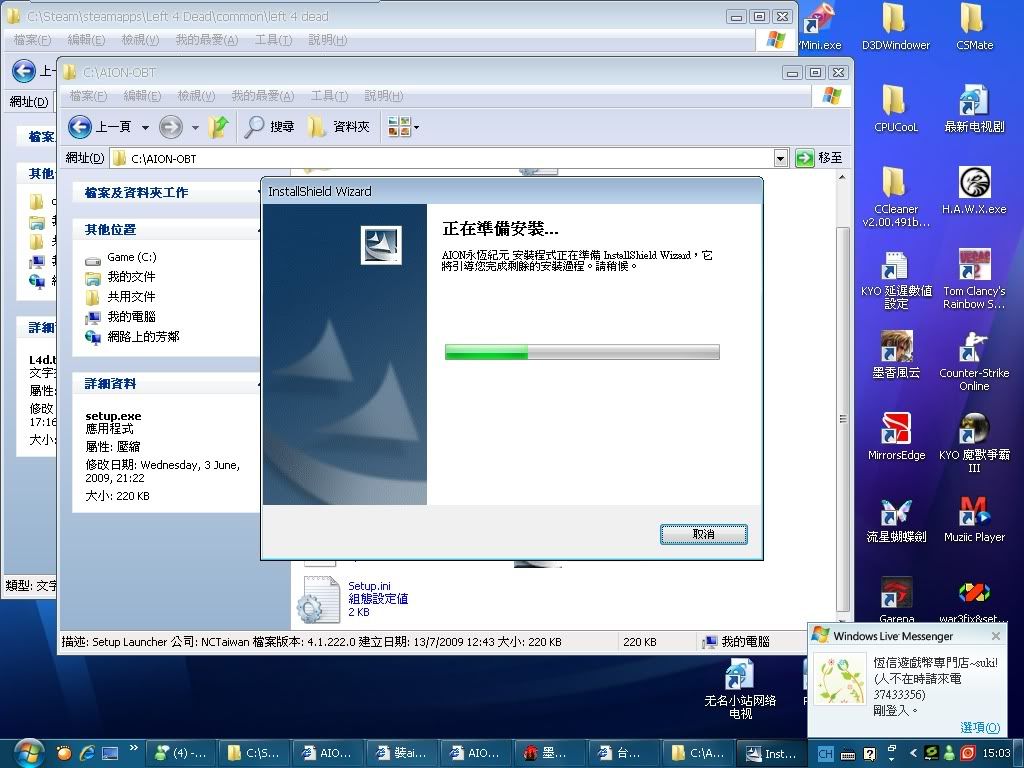Image resolution: width=1024 pixels, height=768 pixels.
Task: Open the 檔案(F) File menu
Action: (x=88, y=96)
